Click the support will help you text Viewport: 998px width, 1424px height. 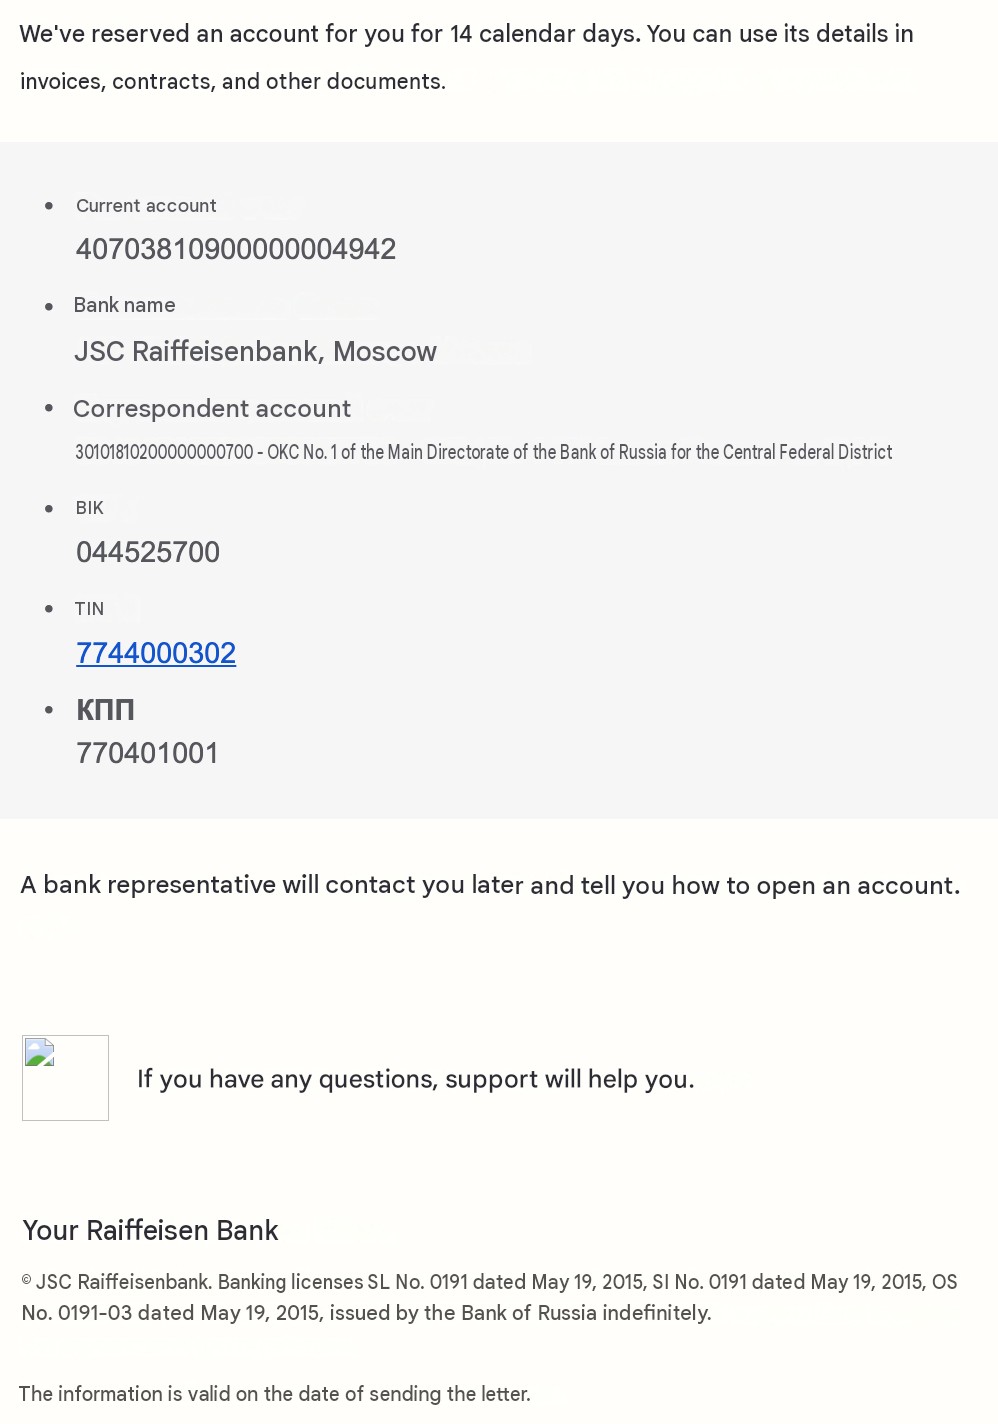(415, 1079)
